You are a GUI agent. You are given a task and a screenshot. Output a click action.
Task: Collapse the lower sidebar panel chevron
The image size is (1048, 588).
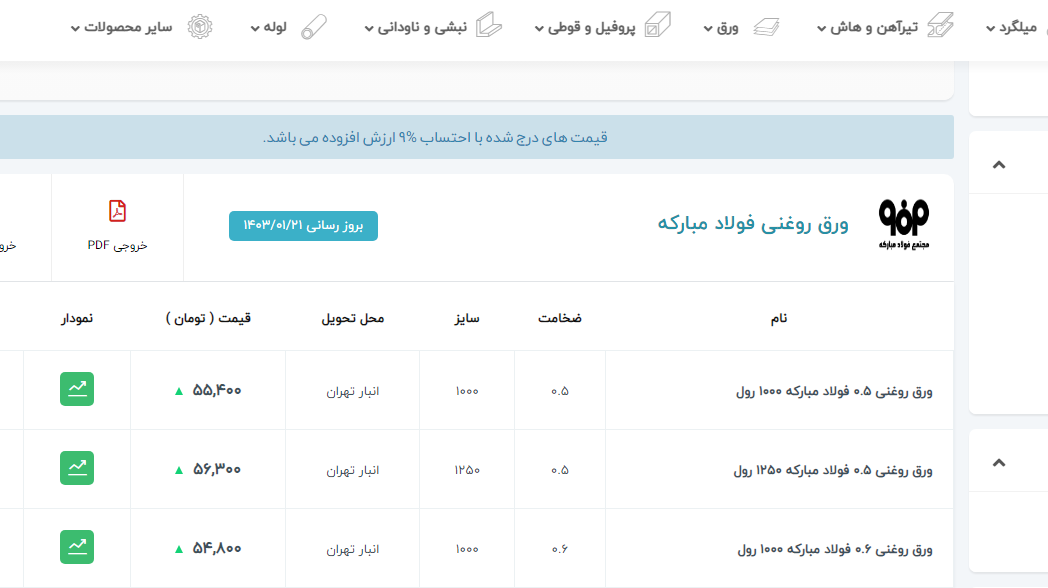[x=998, y=463]
